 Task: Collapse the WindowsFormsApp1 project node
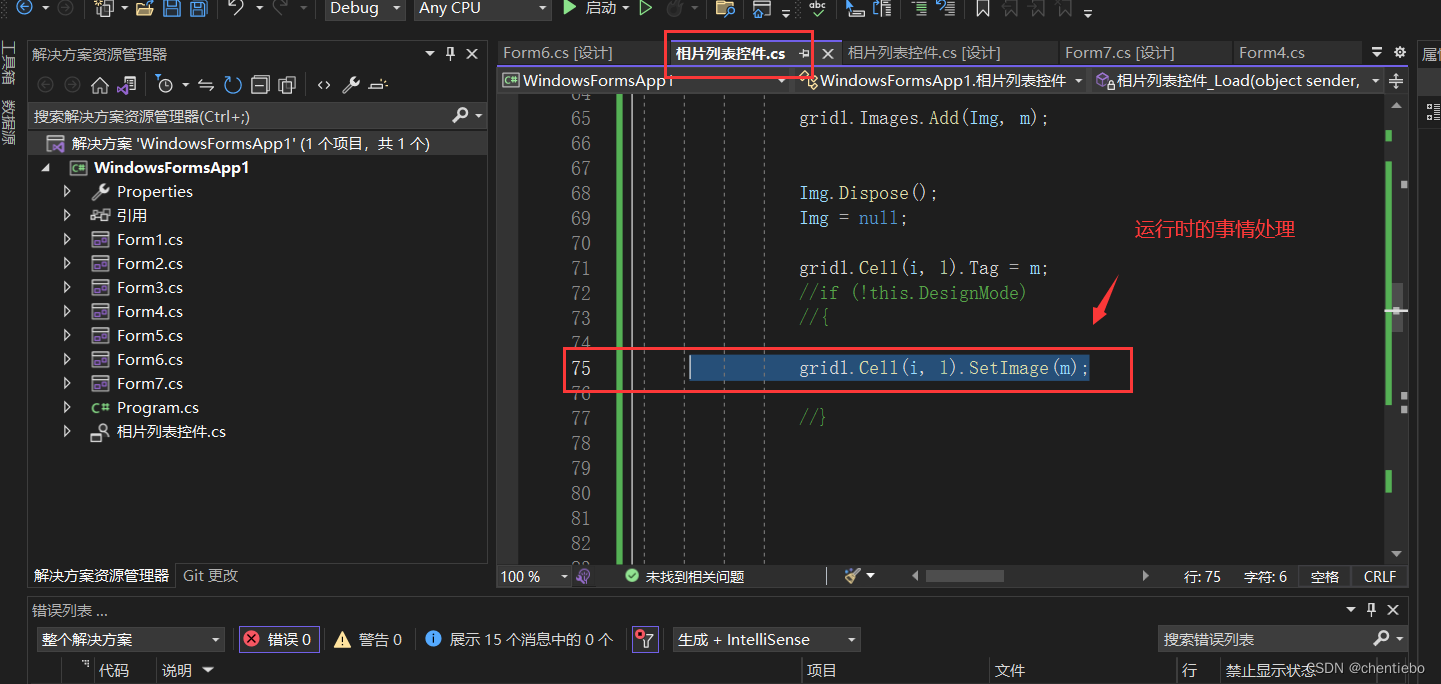click(45, 168)
